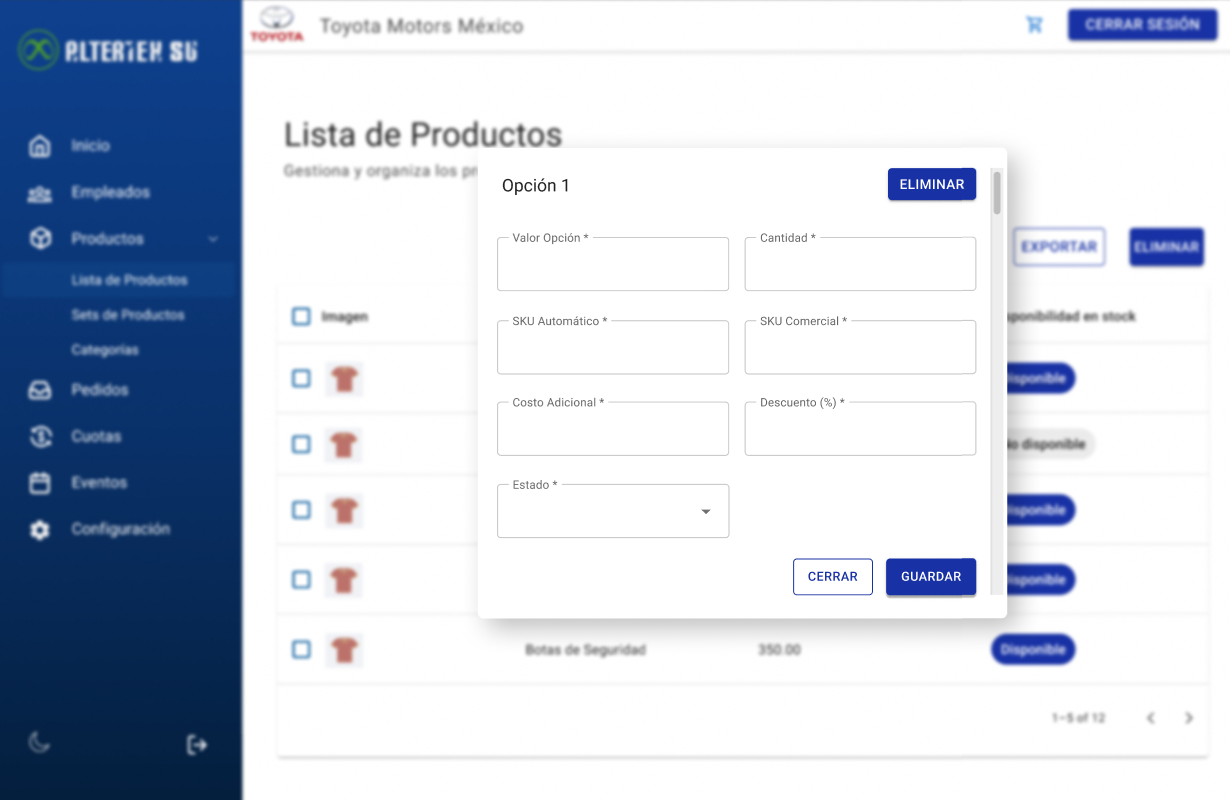The image size is (1230, 800).
Task: Click the 1–5 of 12 pagination text
Action: coord(1078,718)
